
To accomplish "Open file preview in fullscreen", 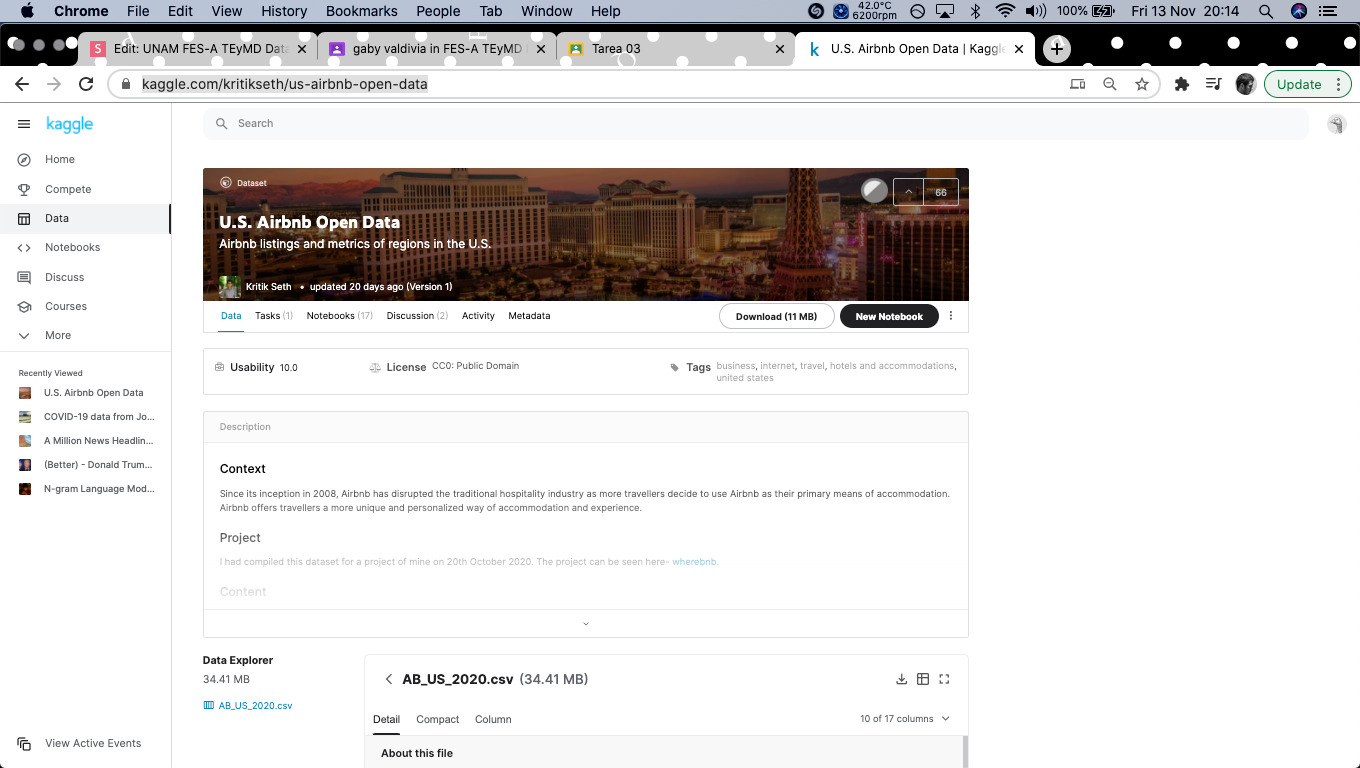I will pos(944,679).
